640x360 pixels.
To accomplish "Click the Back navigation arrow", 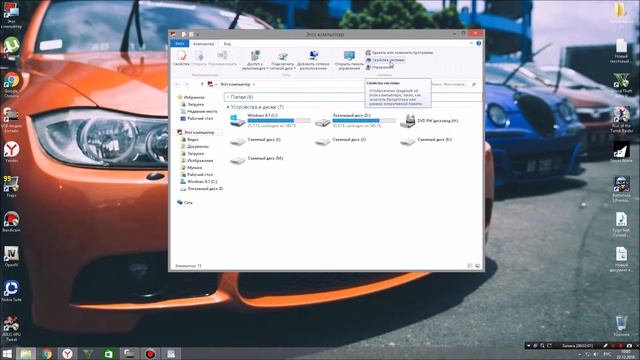I will (178, 84).
